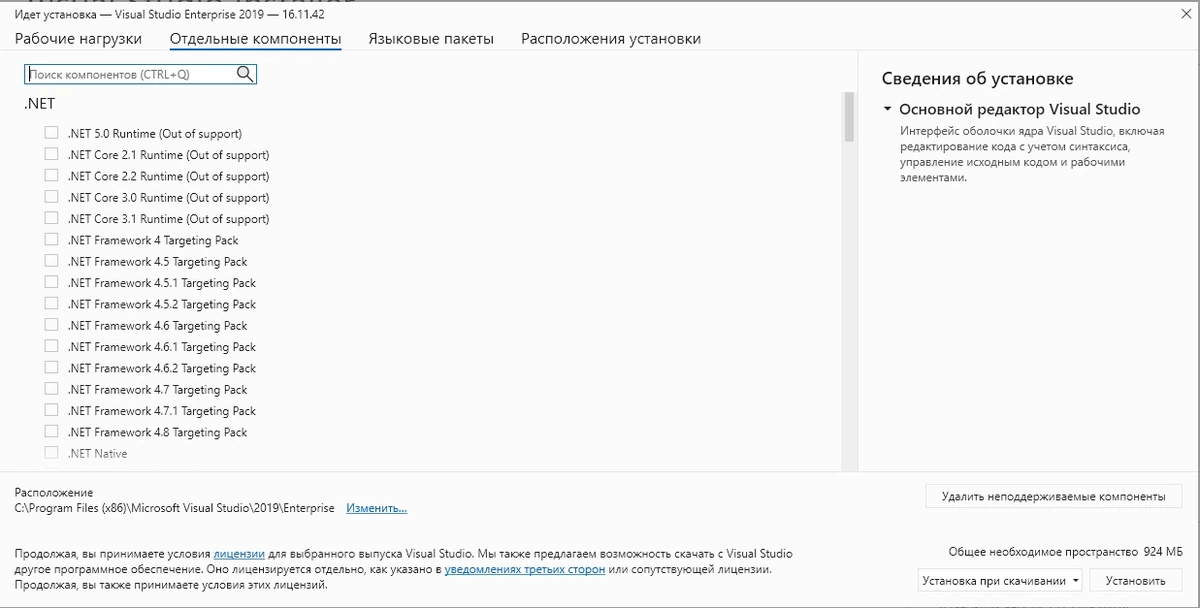Check .NET Framework 4.5.2 Targeting Pack
This screenshot has height=608, width=1200.
51,304
